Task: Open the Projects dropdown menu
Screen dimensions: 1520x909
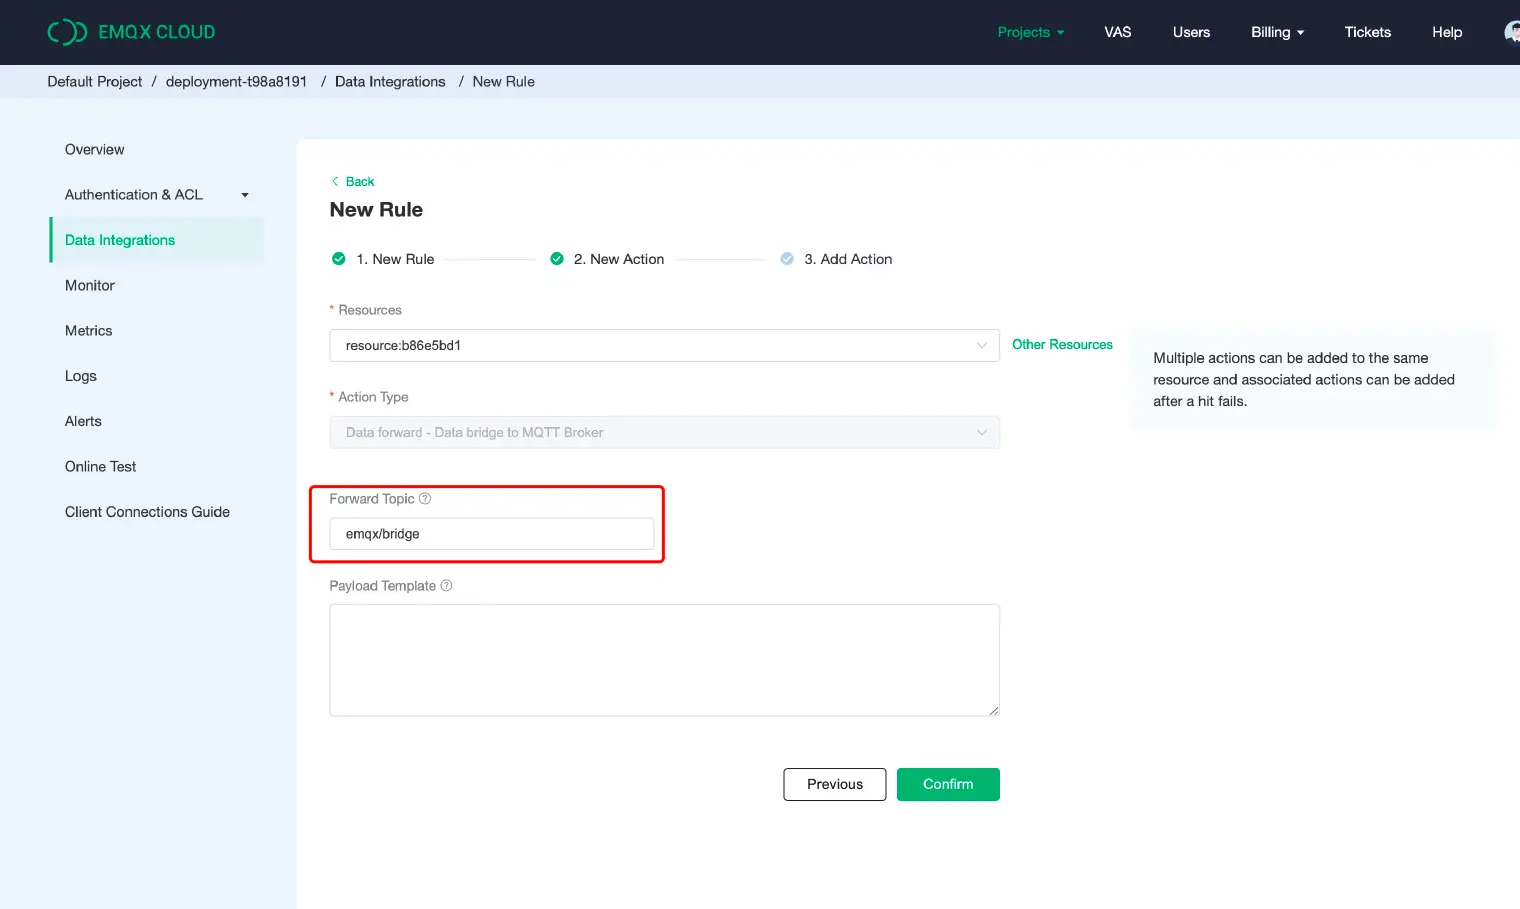Action: [x=1031, y=32]
